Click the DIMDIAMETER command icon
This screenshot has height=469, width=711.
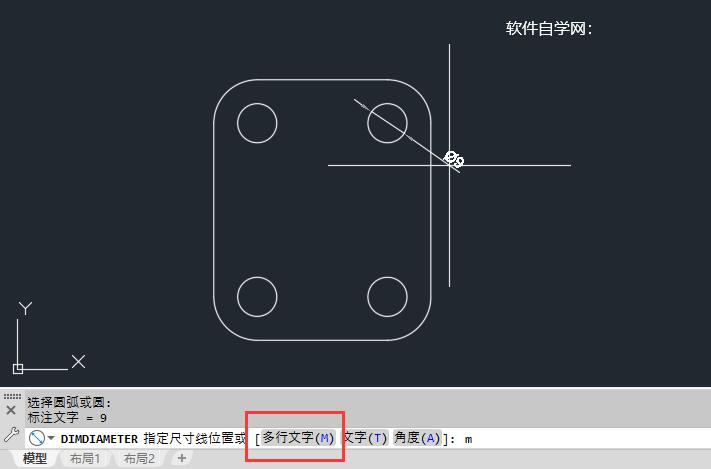coord(36,438)
